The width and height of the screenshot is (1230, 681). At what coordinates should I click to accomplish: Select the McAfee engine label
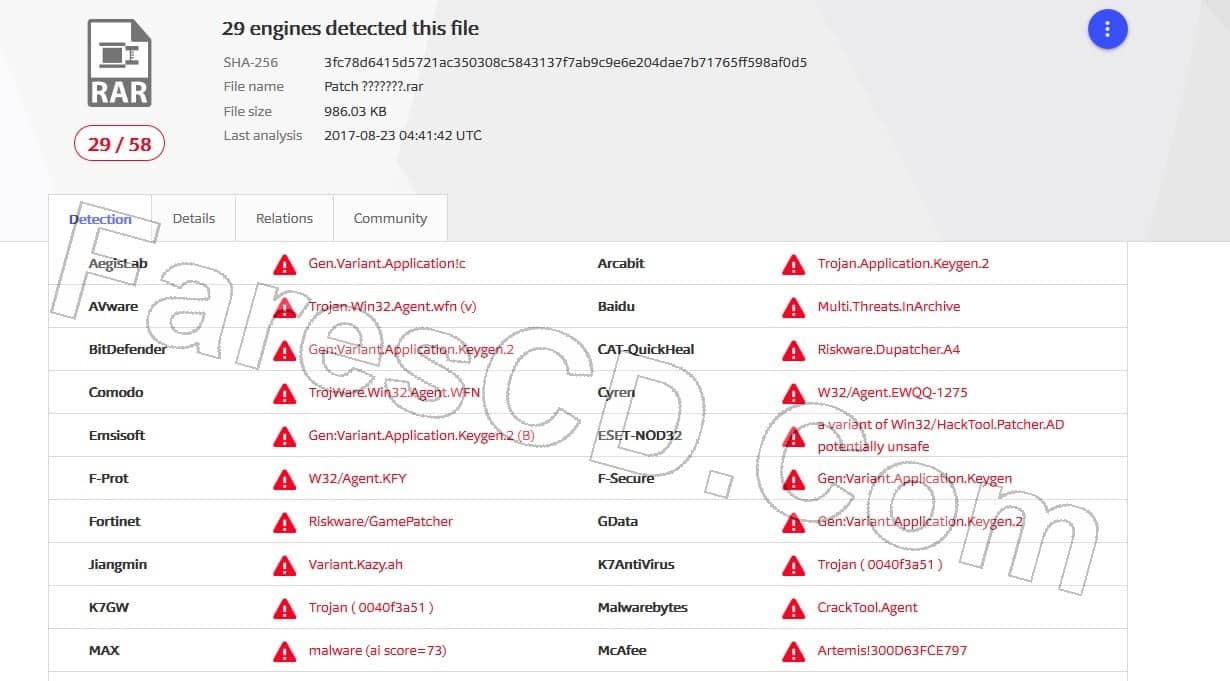[x=622, y=651]
